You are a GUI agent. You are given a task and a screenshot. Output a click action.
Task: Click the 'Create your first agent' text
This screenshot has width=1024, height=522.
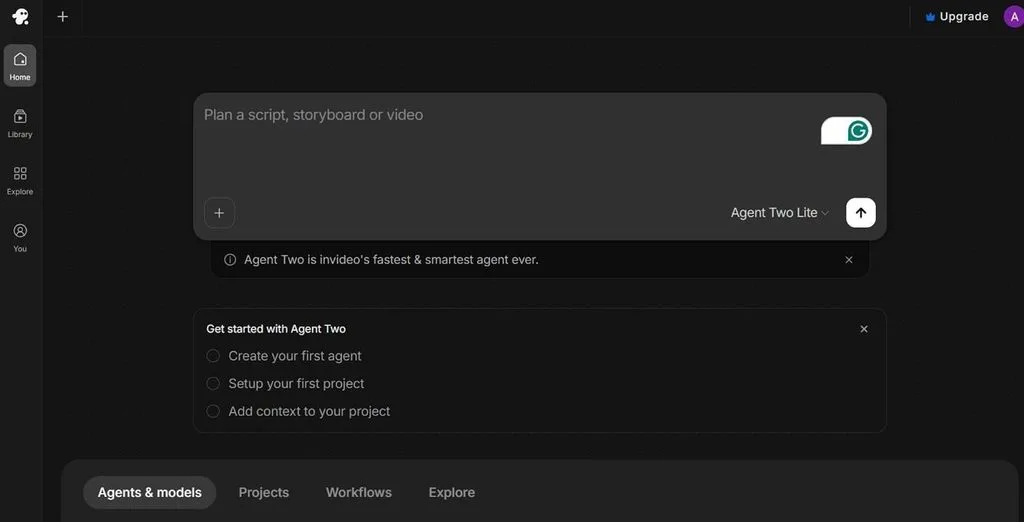(x=295, y=356)
